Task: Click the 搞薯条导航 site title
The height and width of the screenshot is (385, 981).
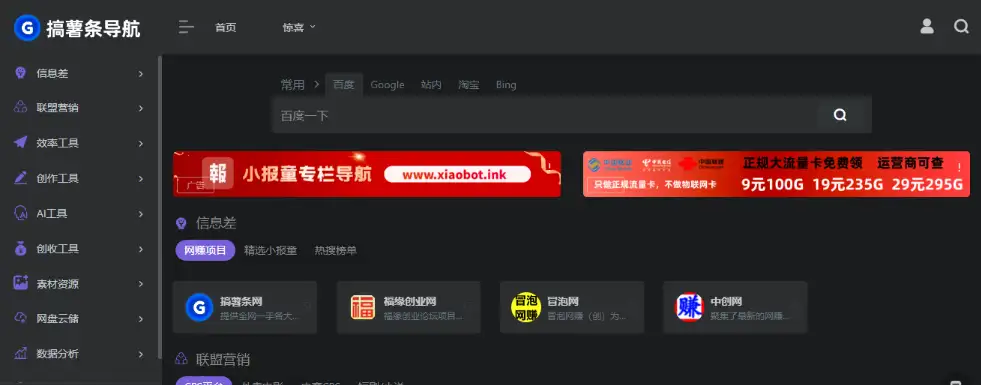Action: point(94,28)
